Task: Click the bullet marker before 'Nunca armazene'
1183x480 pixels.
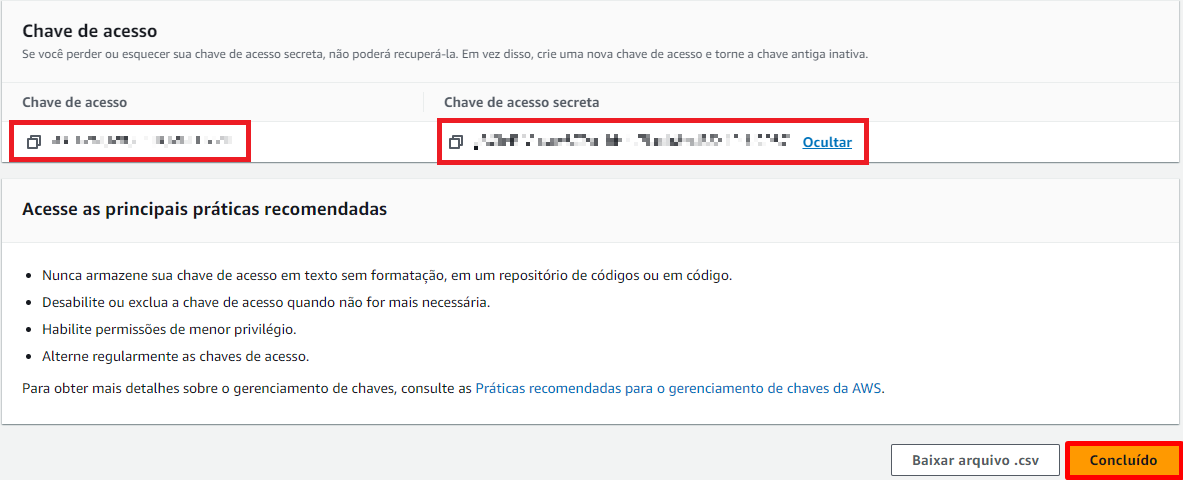Action: [30, 276]
